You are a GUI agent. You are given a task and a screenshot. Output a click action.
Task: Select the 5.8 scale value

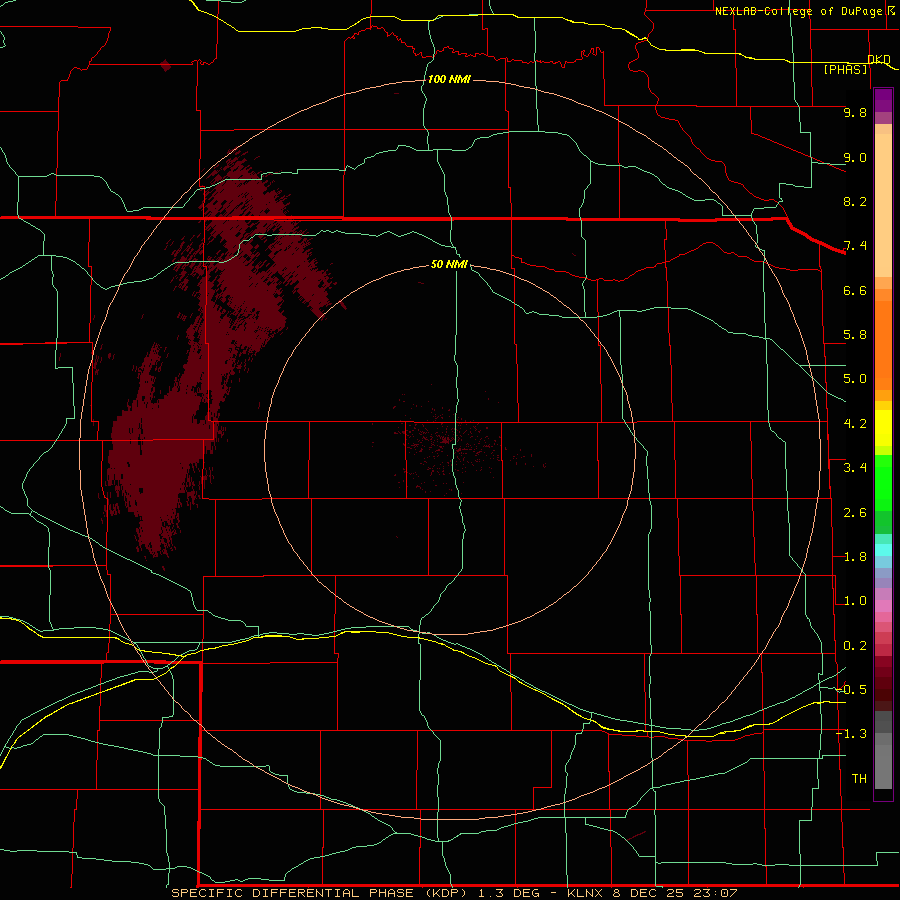[855, 335]
